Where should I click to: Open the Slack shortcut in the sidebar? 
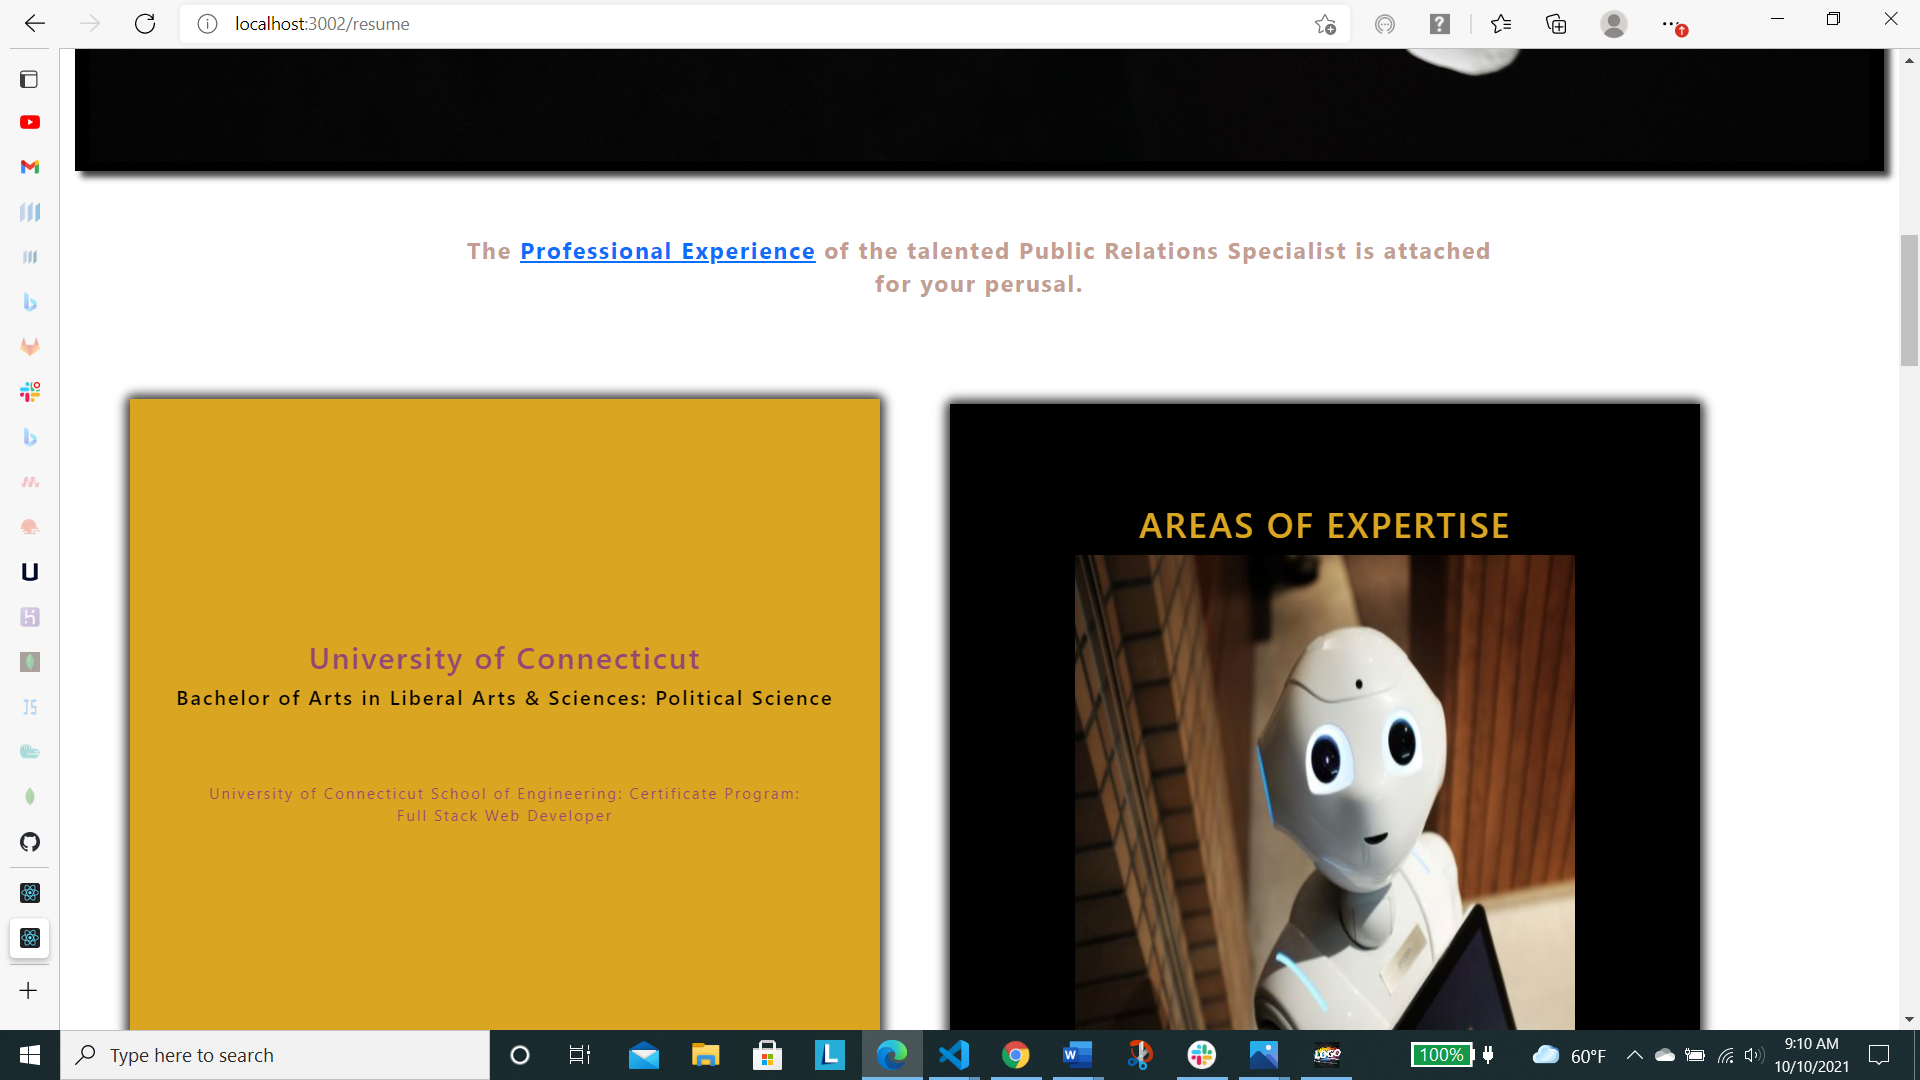click(x=30, y=392)
